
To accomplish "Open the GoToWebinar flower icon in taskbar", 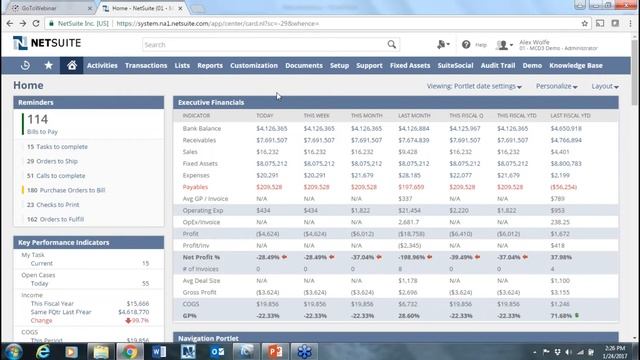I will (304, 352).
